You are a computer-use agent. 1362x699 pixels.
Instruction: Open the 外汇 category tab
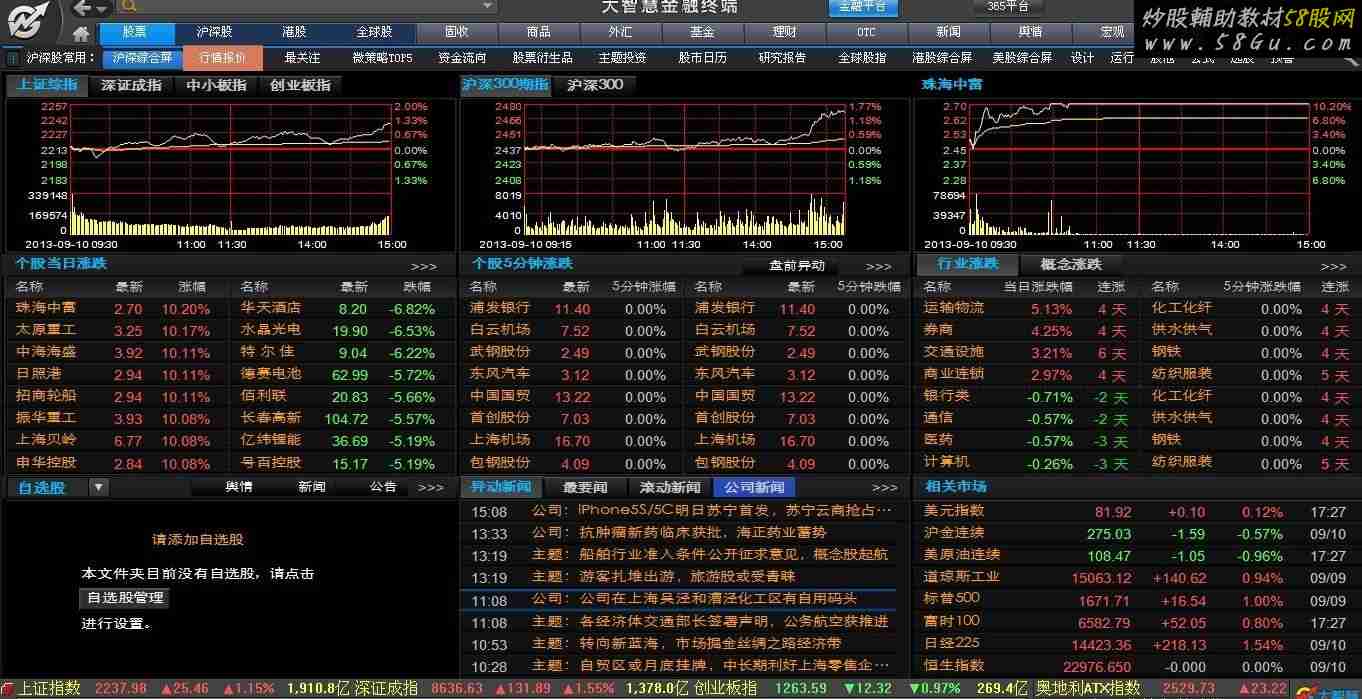point(620,32)
